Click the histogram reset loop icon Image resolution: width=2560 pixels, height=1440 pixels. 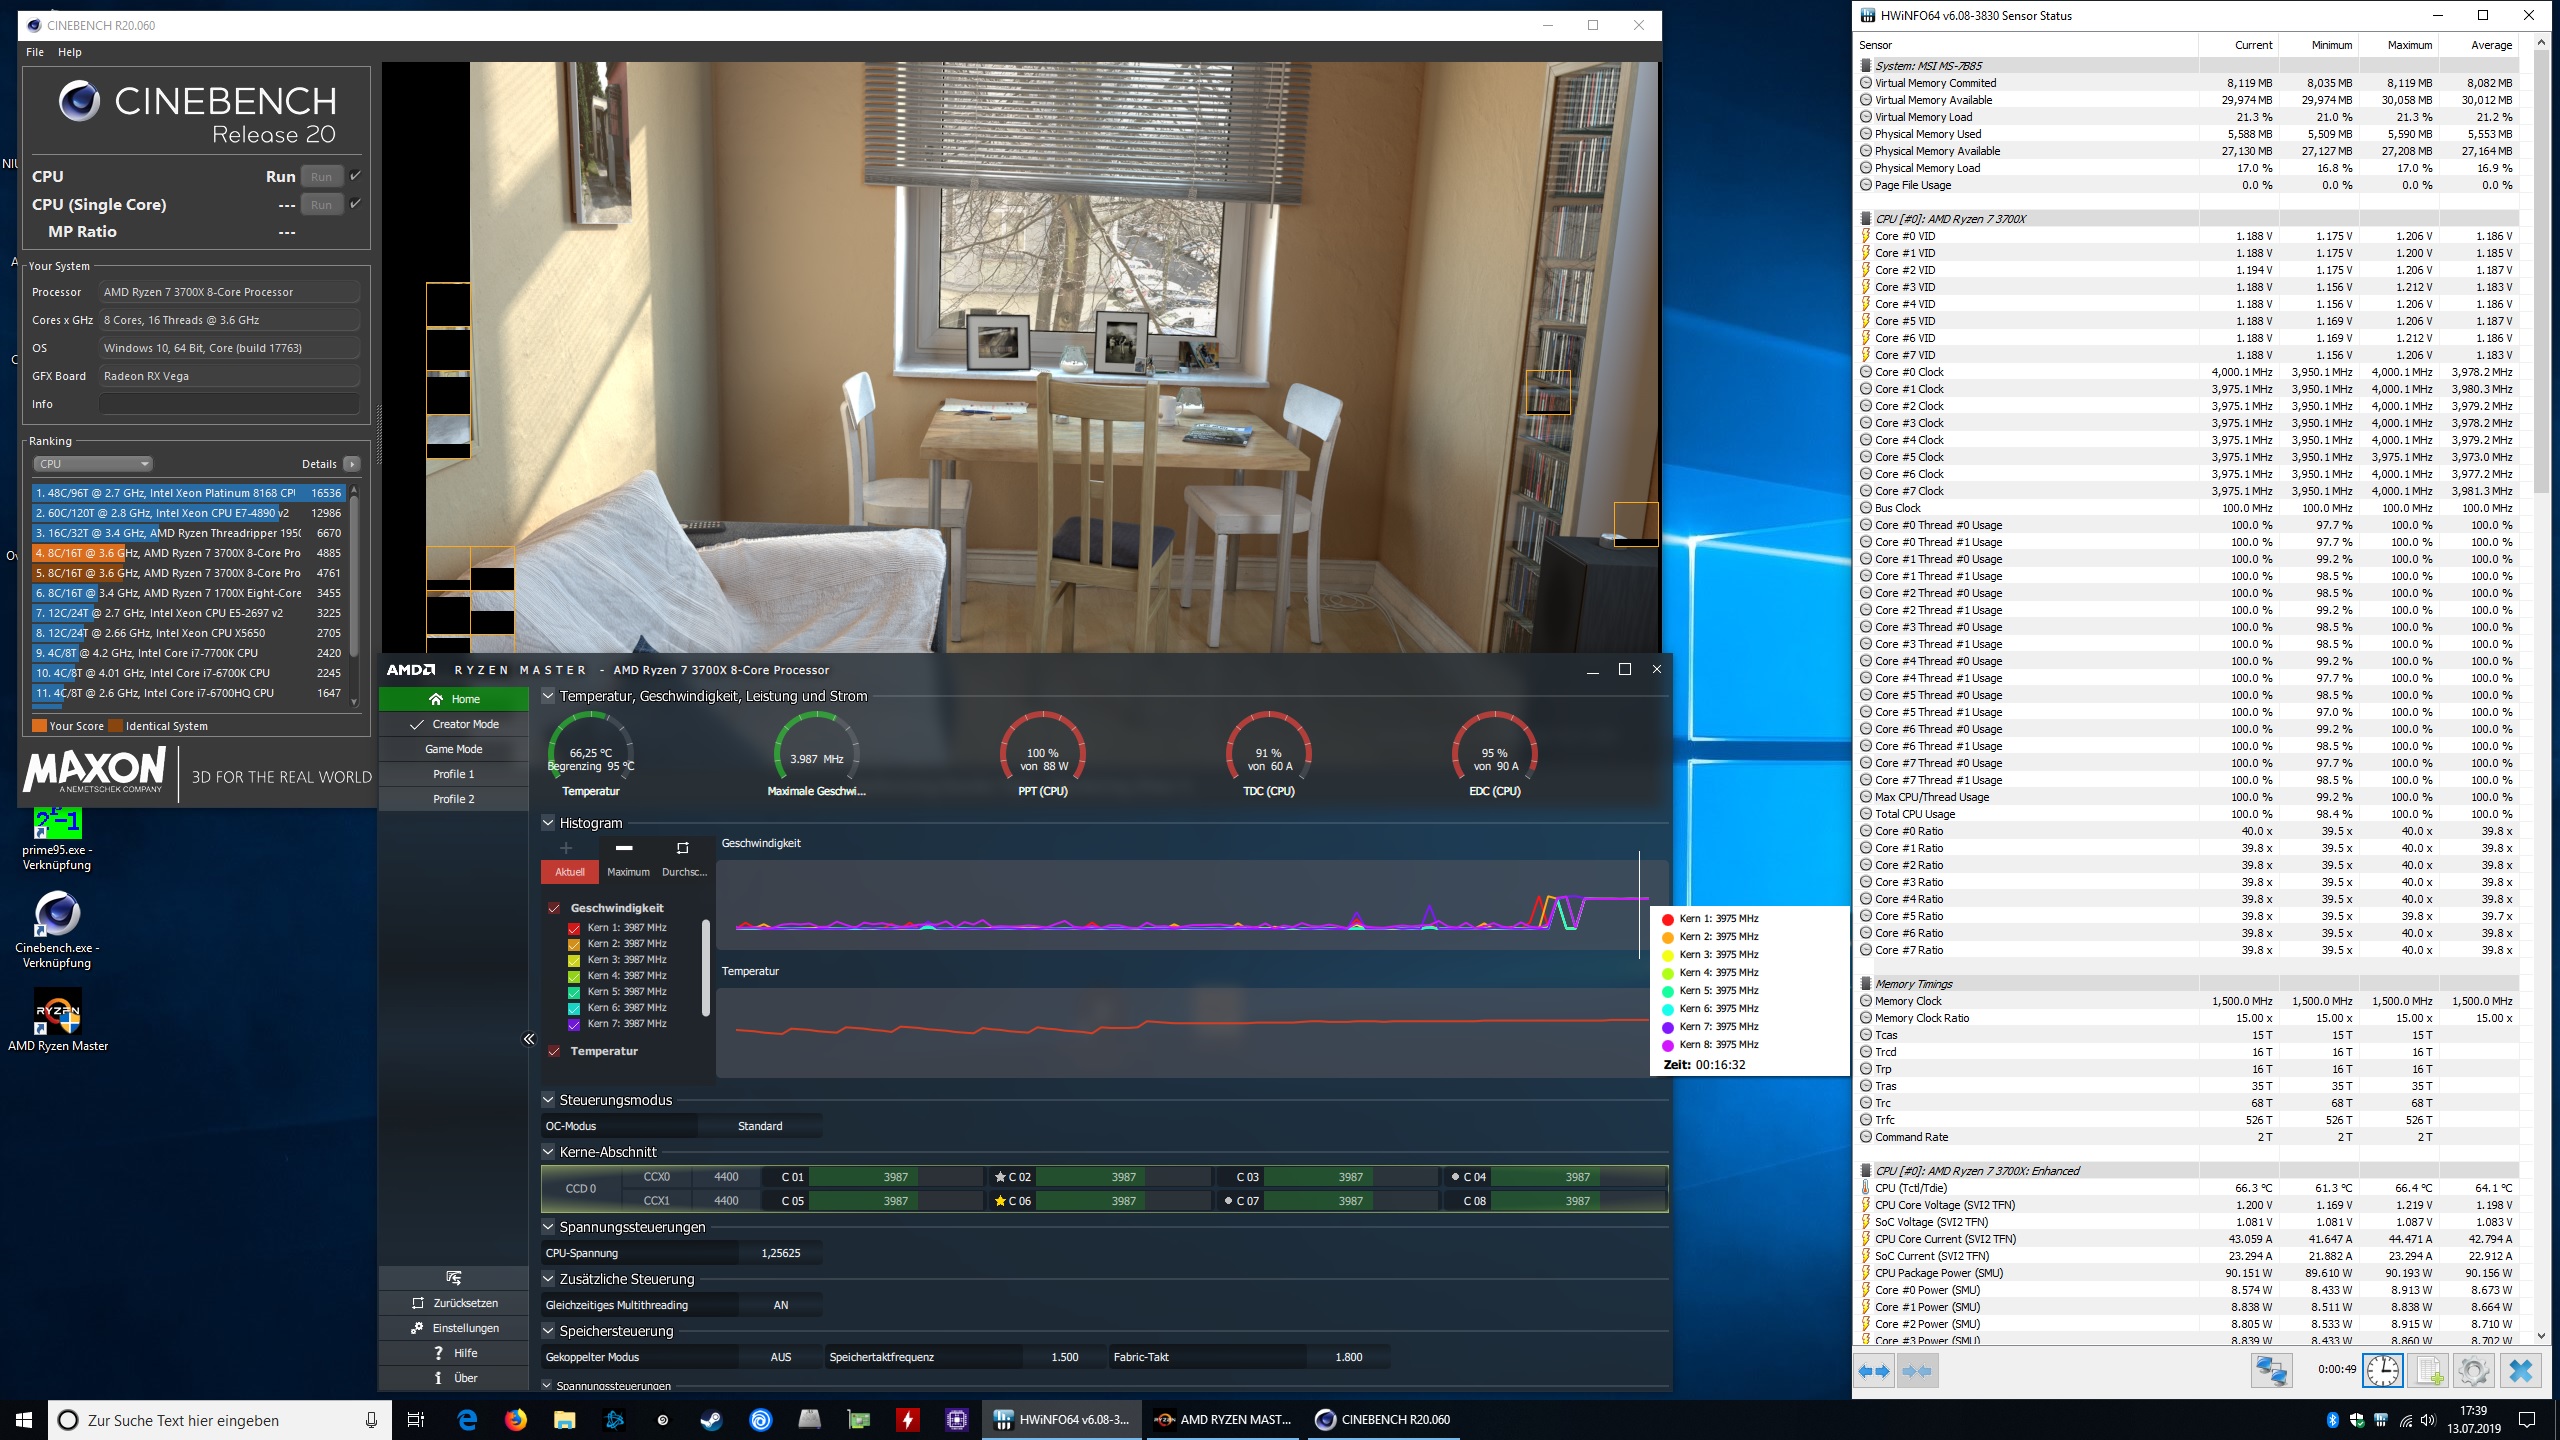pos(682,848)
